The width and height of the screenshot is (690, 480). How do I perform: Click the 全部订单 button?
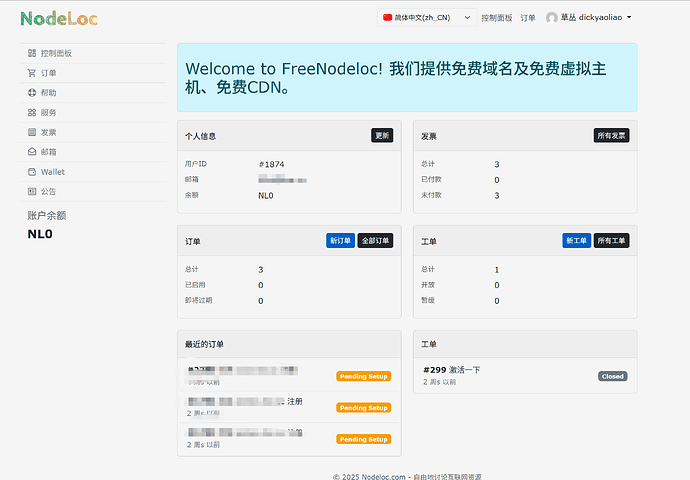tap(375, 241)
